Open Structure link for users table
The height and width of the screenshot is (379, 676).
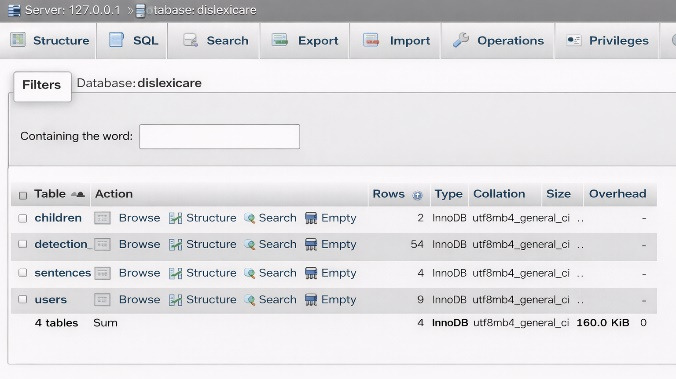pyautogui.click(x=211, y=300)
